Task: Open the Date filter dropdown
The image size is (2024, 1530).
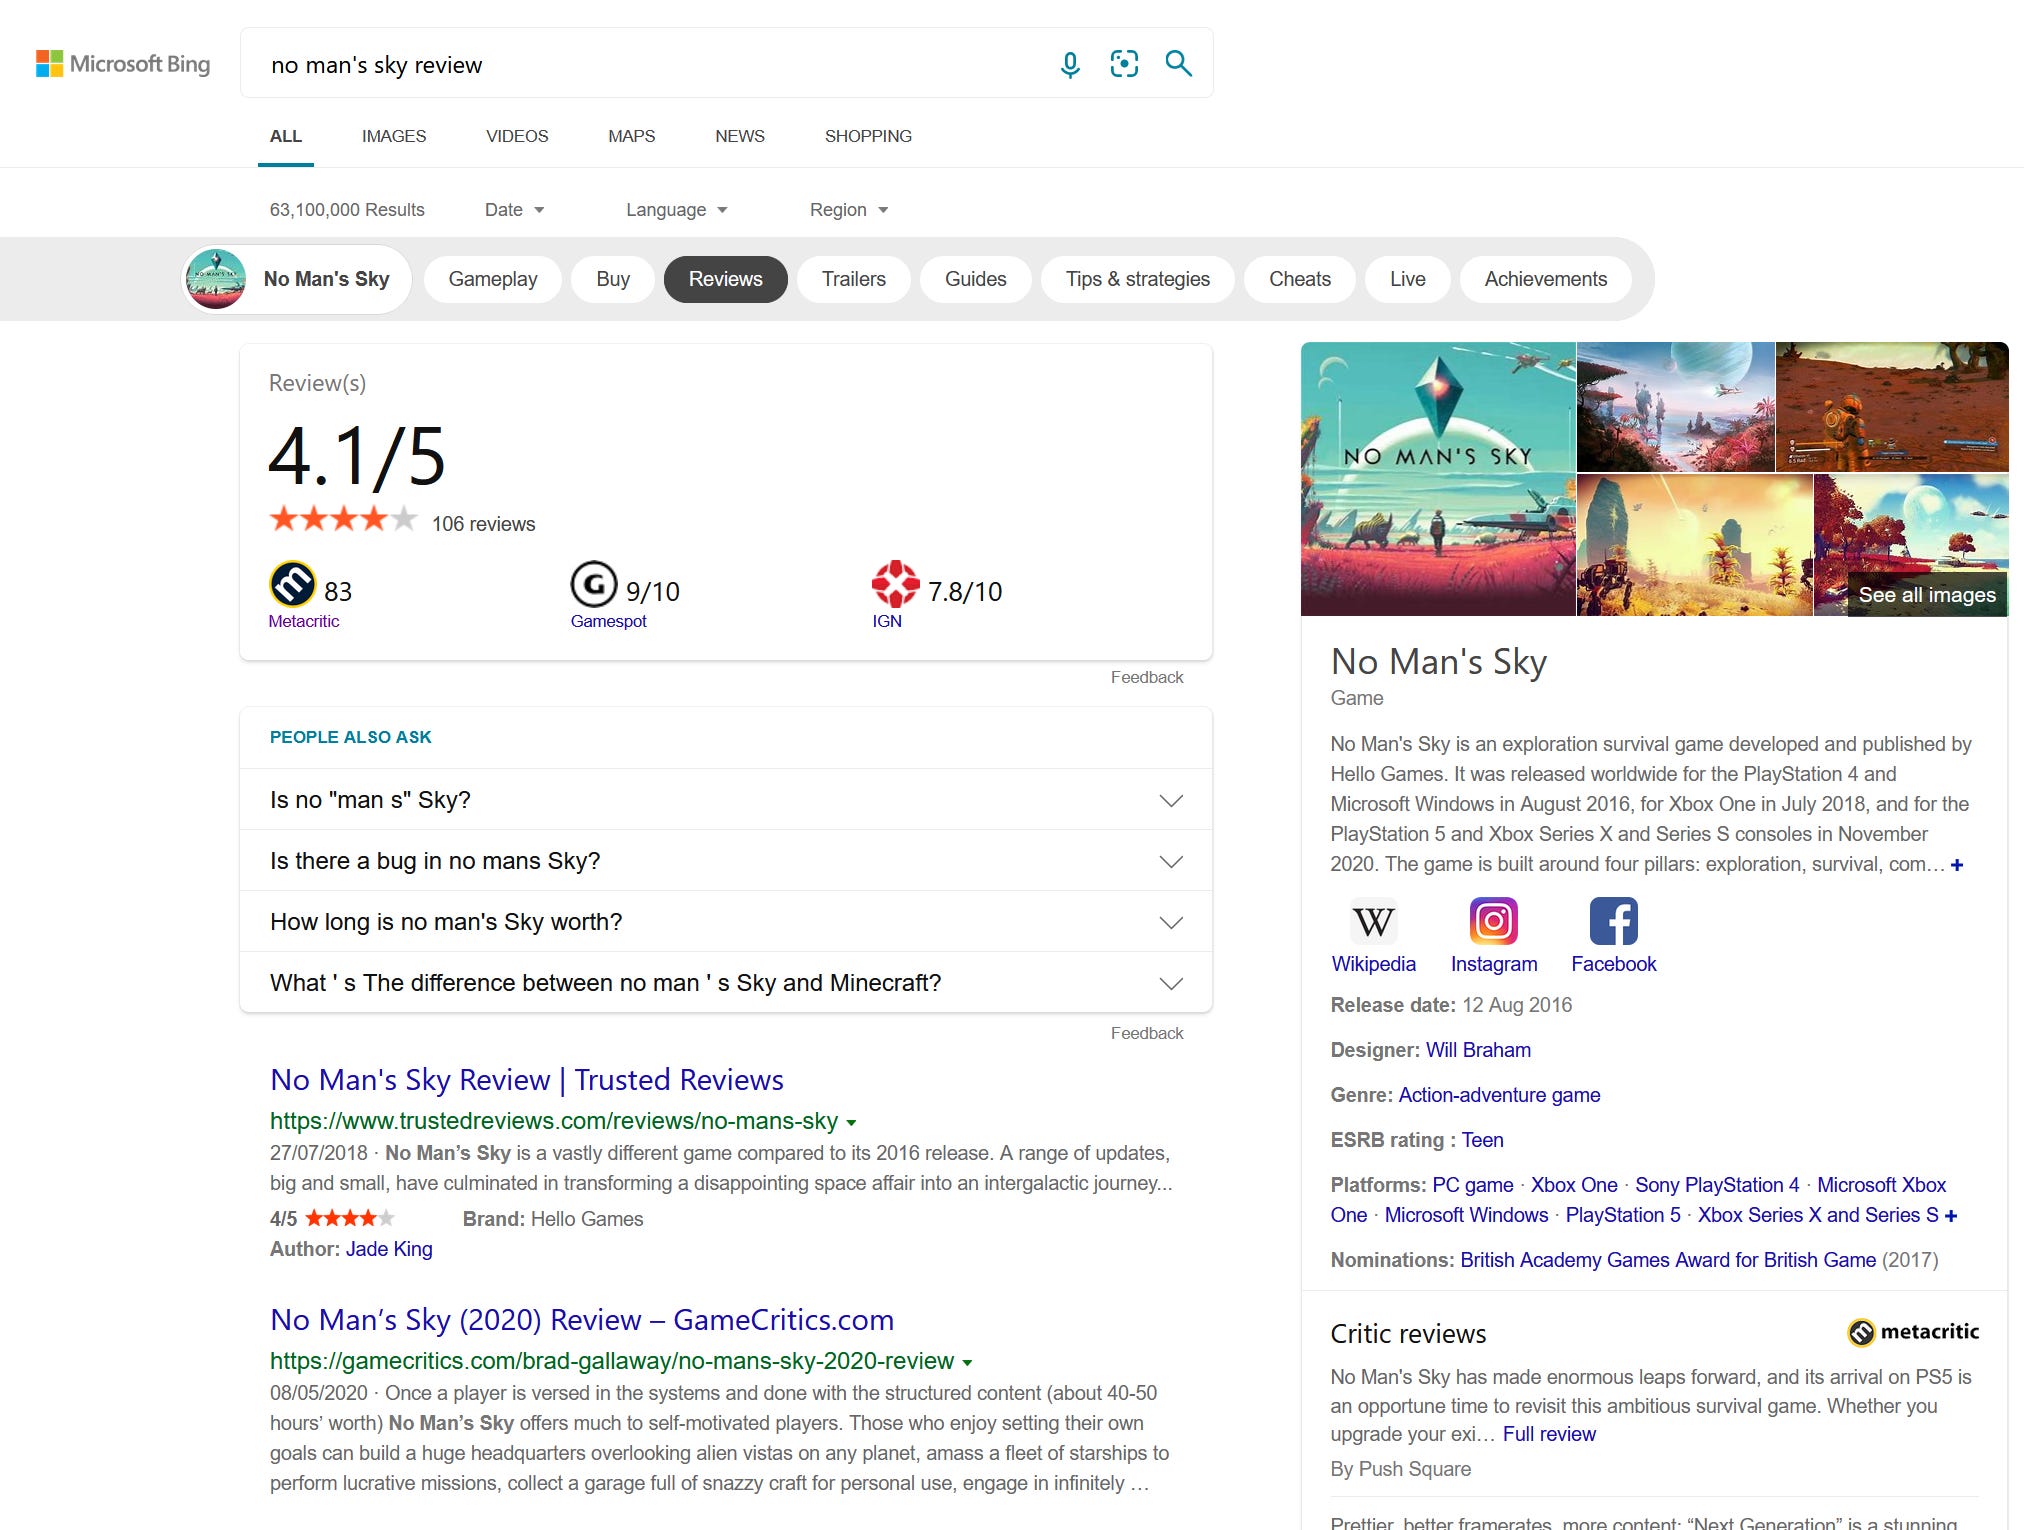Action: click(514, 210)
